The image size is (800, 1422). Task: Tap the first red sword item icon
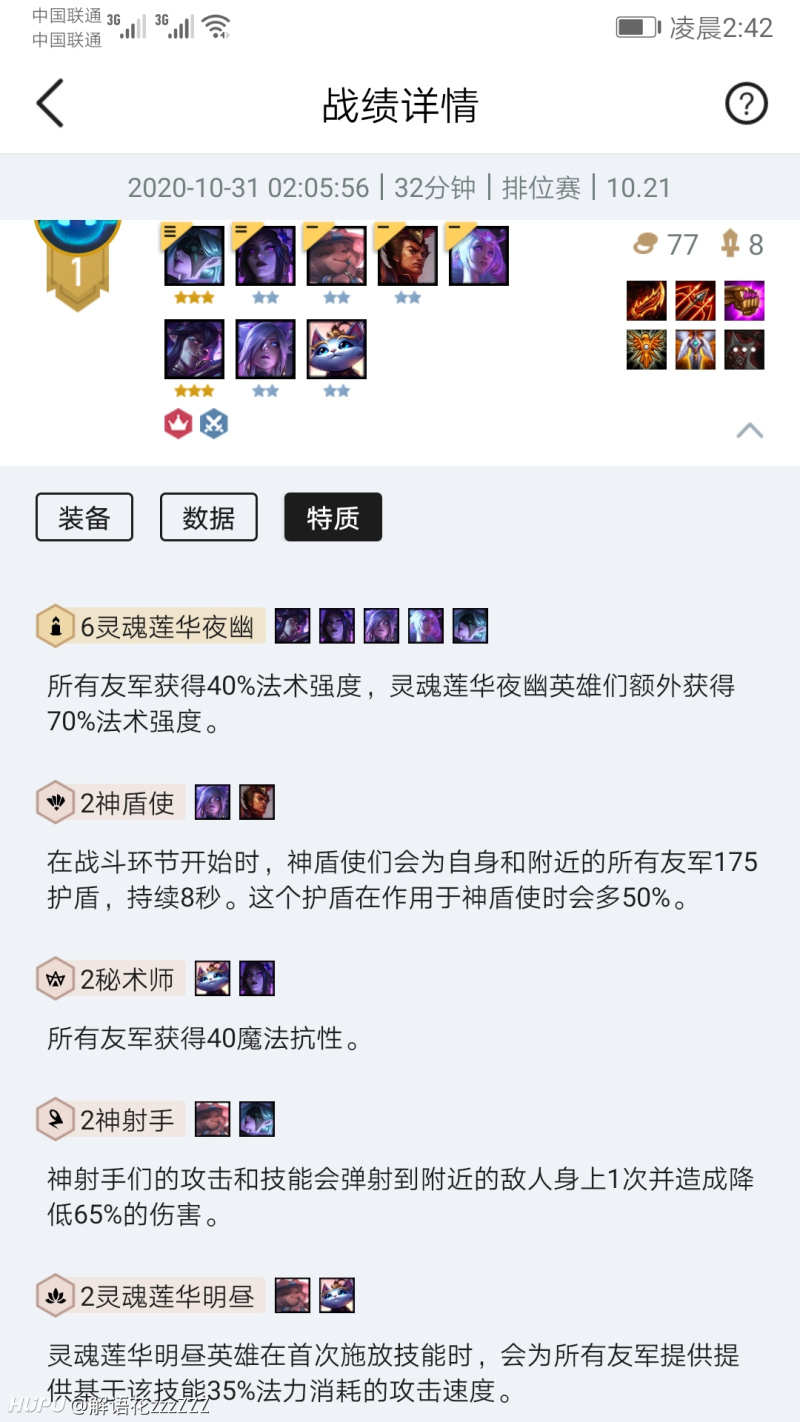click(x=646, y=301)
